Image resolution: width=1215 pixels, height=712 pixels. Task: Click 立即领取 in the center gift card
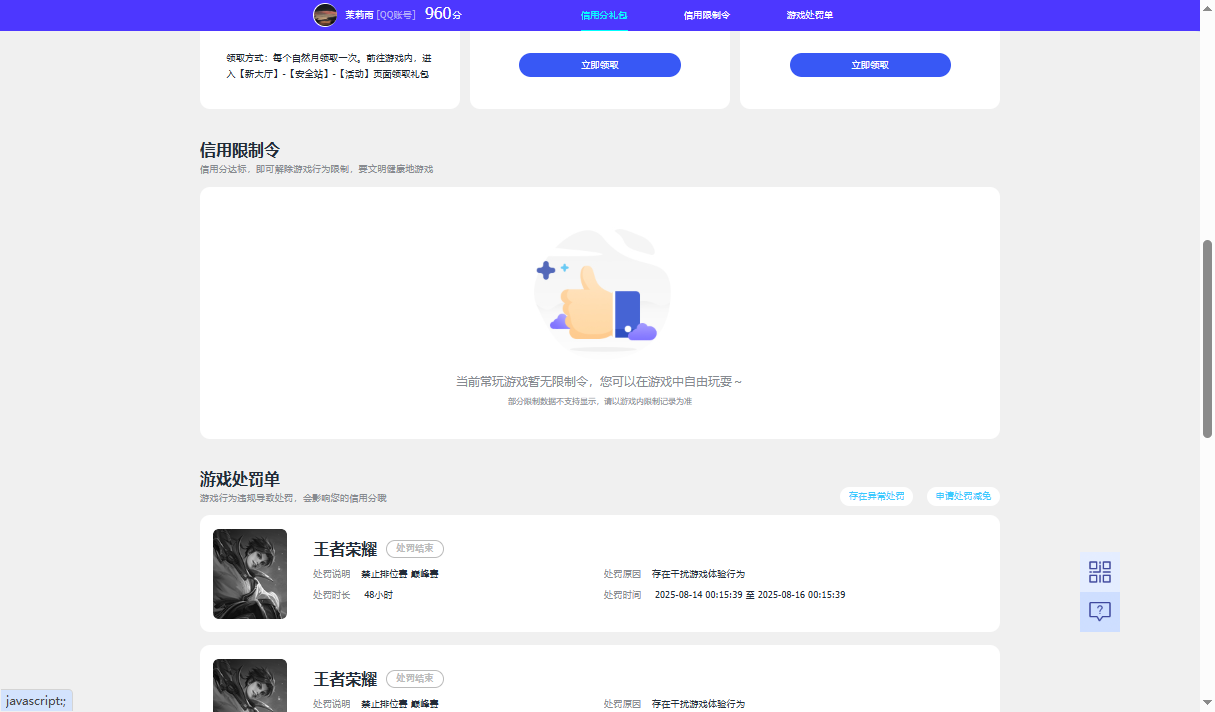[600, 65]
